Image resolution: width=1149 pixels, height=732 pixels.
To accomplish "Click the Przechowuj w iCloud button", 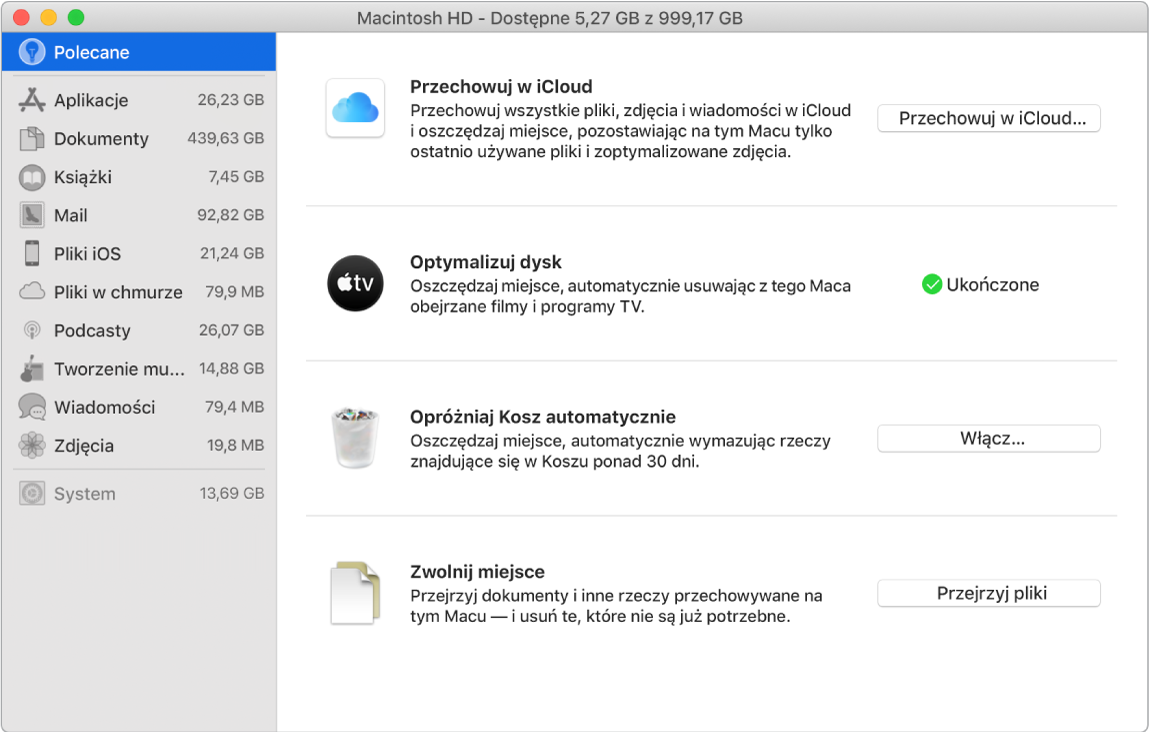I will 988,118.
